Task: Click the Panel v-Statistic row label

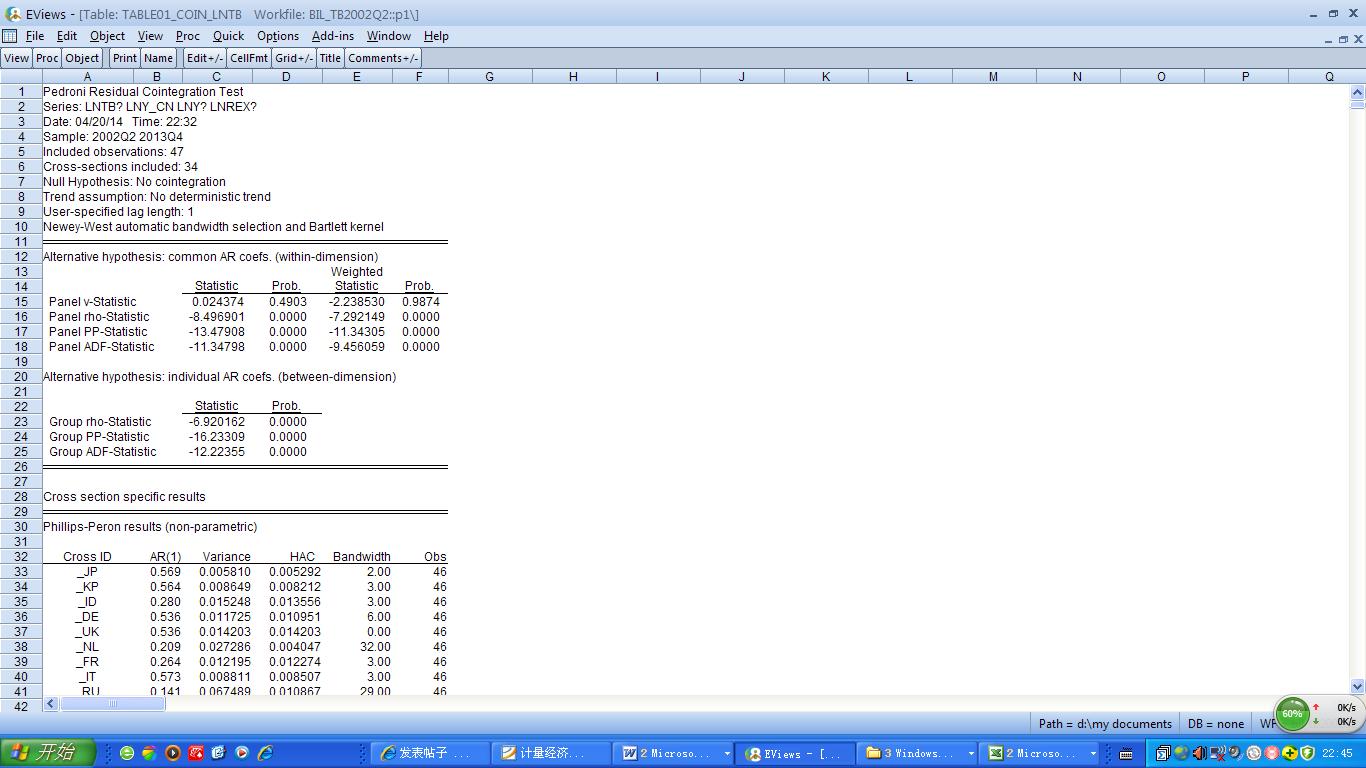Action: coord(92,302)
